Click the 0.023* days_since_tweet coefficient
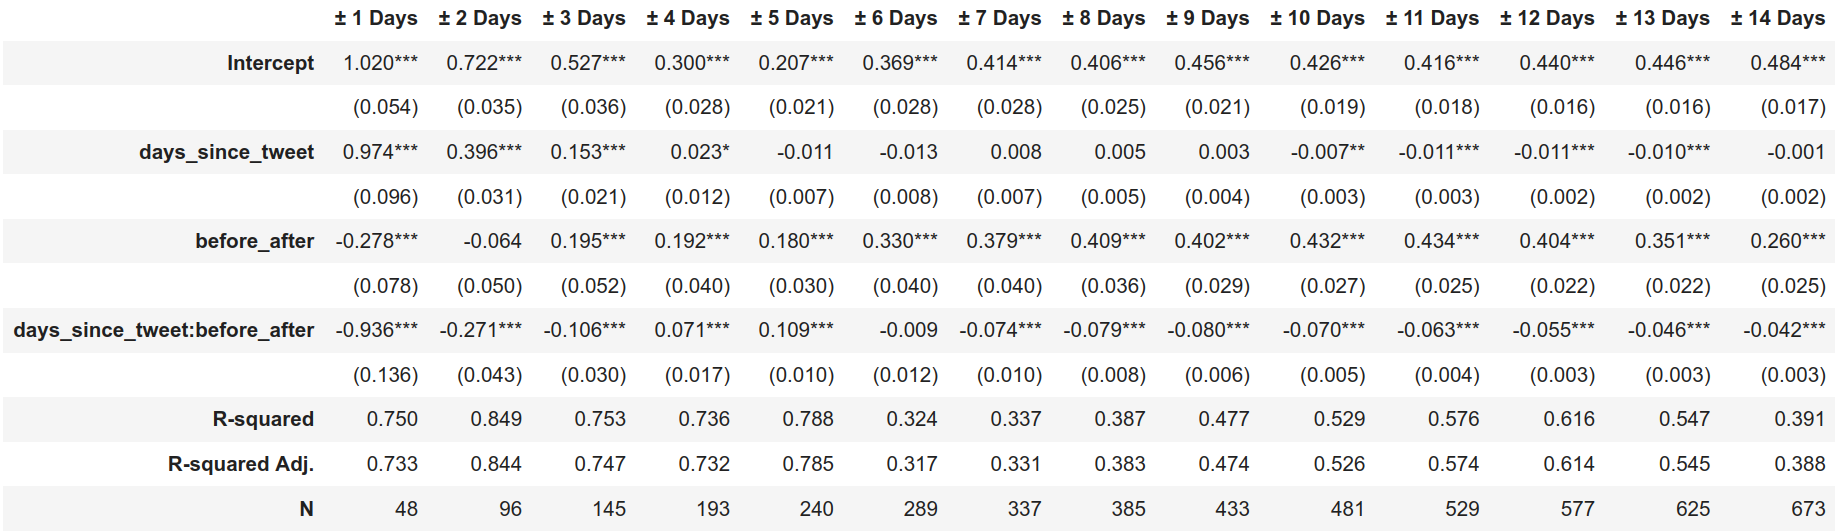Screen dimensions: 1835x532 pos(700,152)
